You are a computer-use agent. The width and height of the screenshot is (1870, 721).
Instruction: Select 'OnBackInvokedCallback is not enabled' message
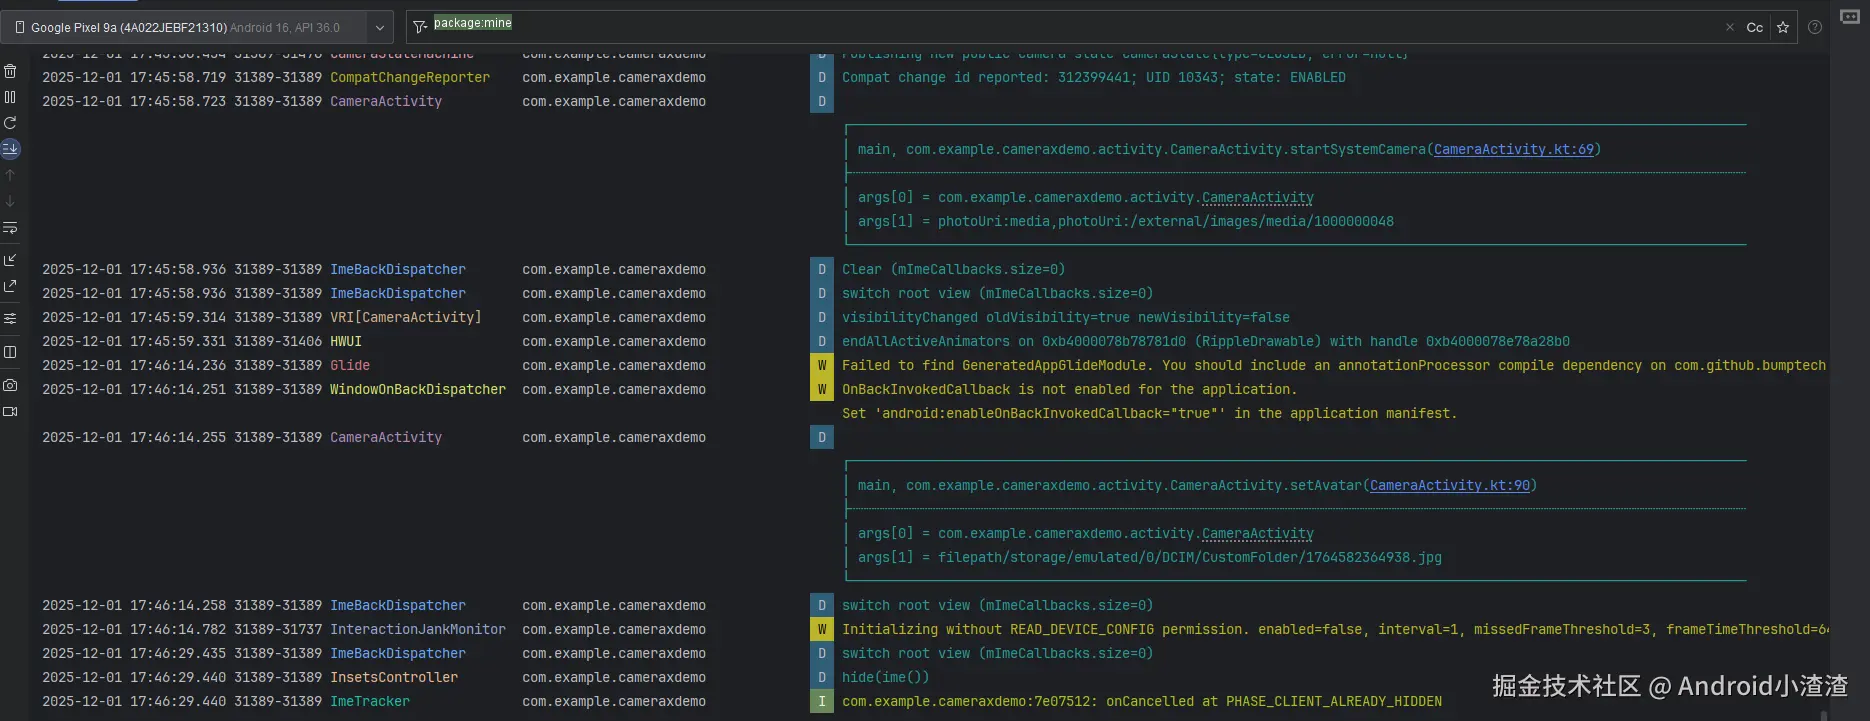1069,389
